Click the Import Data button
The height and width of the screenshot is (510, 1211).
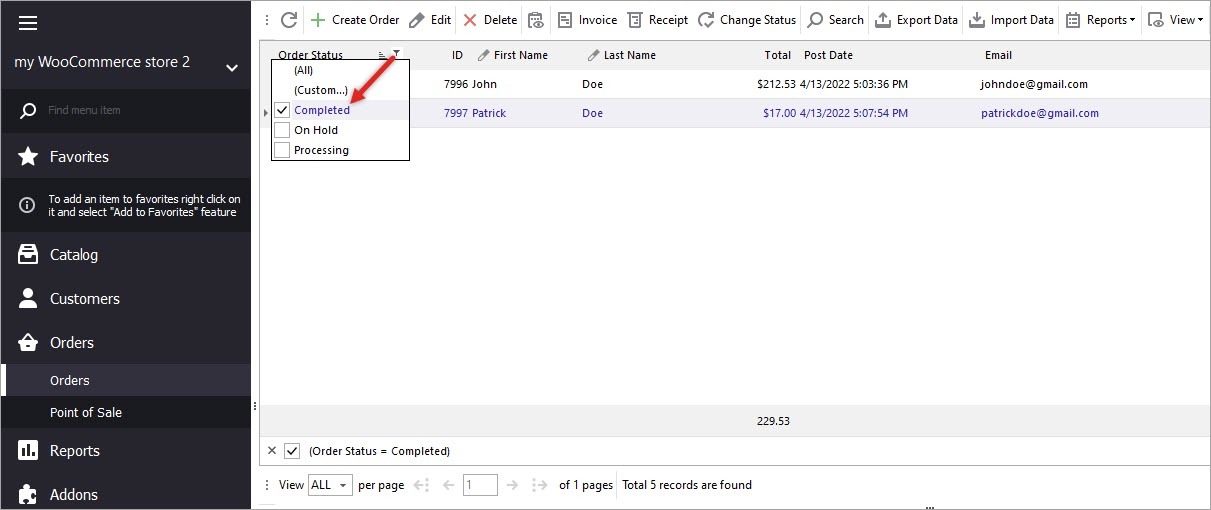[1011, 20]
